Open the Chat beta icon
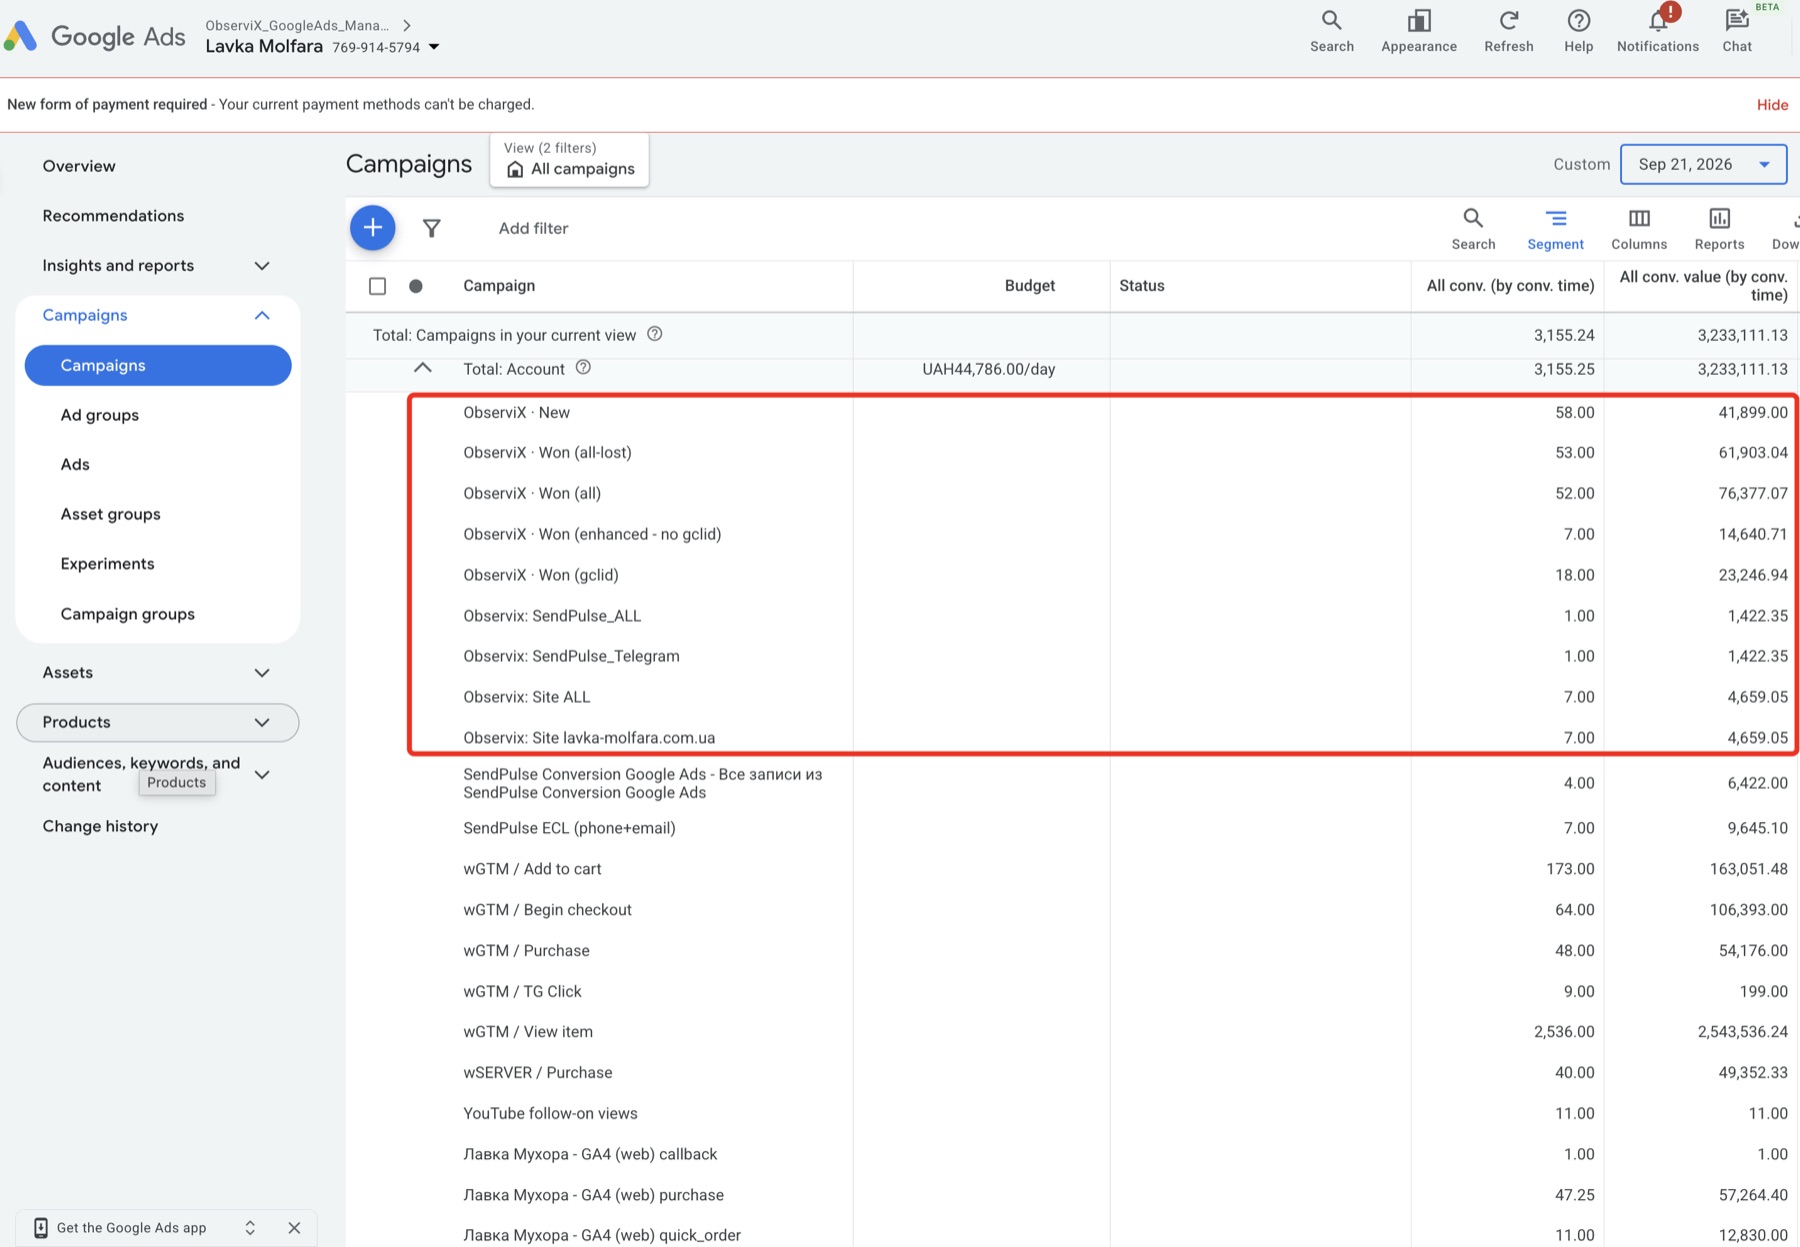The image size is (1800, 1247). pos(1737,32)
